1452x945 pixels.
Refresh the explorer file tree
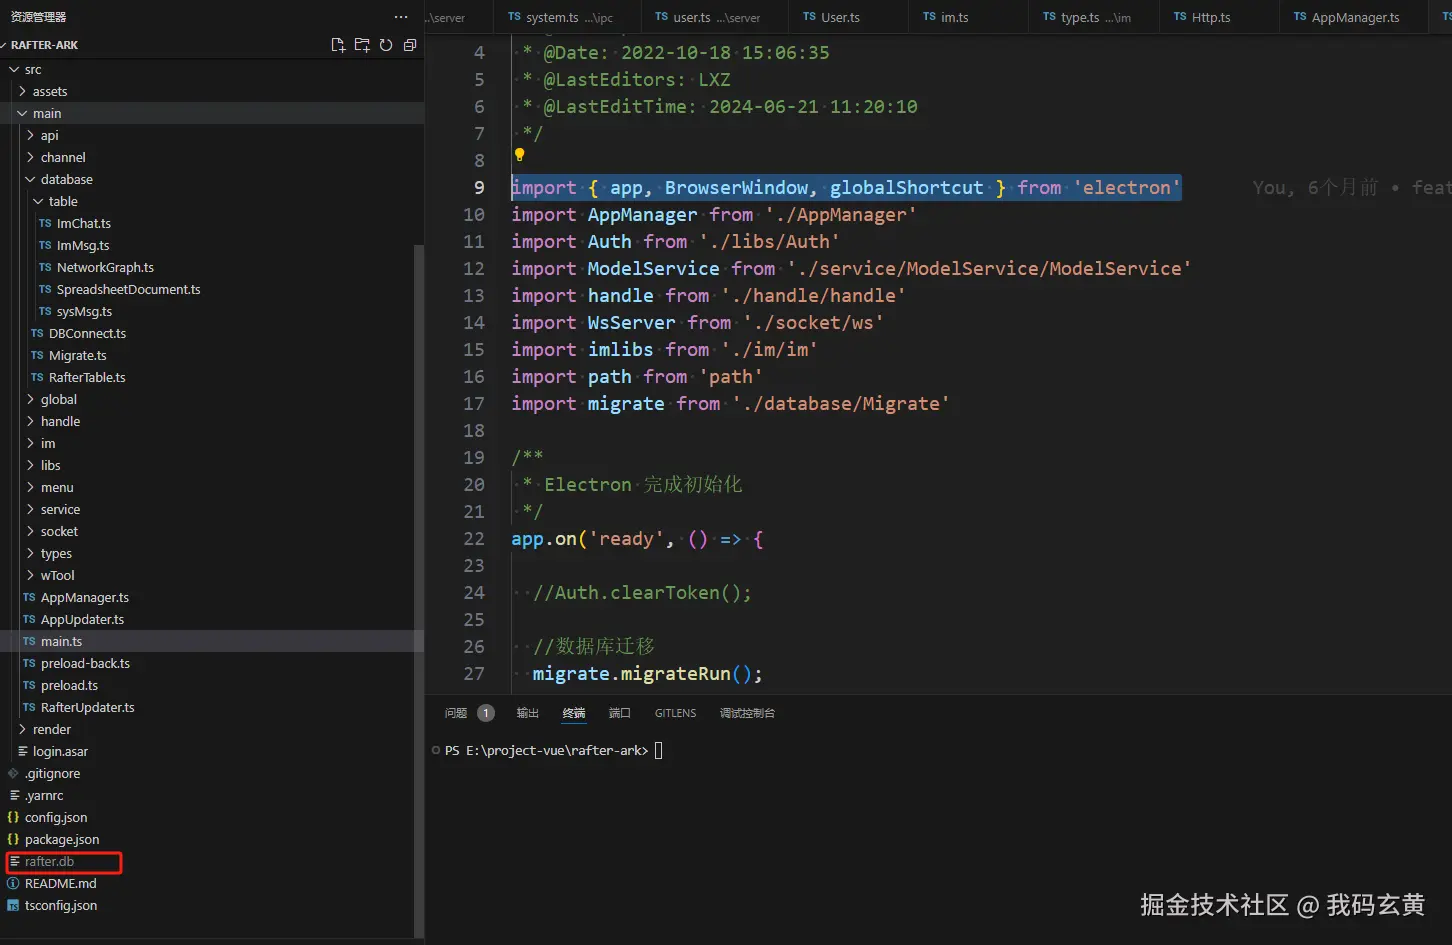tap(386, 45)
